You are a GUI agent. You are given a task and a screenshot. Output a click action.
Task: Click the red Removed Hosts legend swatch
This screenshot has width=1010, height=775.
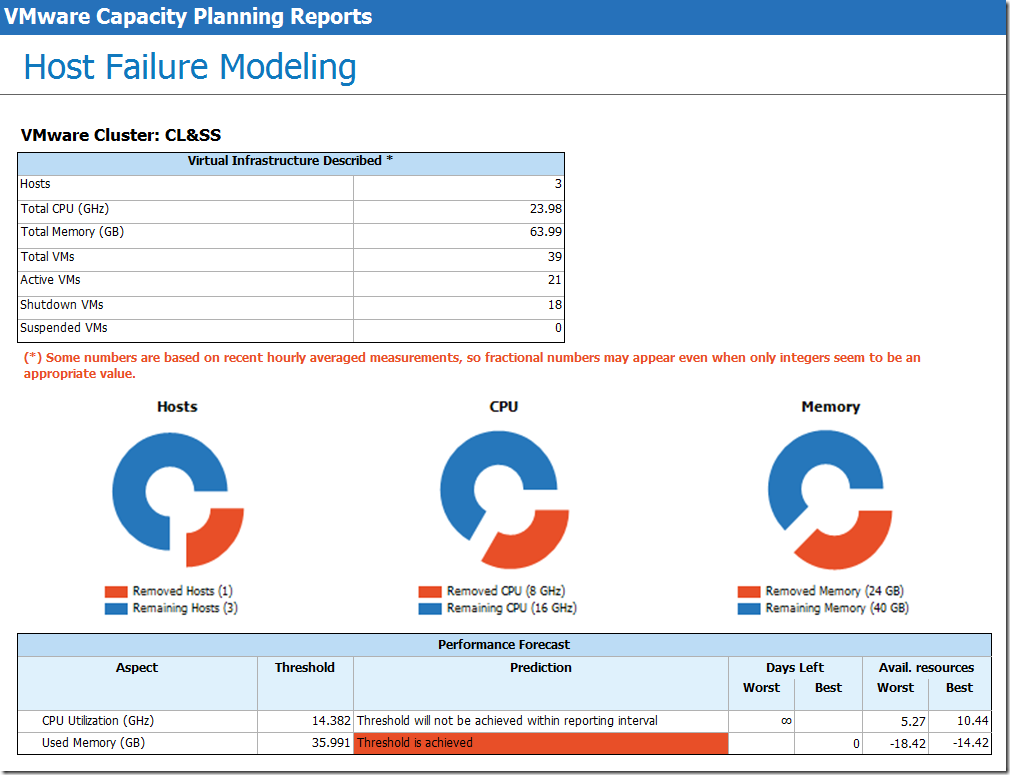[116, 591]
